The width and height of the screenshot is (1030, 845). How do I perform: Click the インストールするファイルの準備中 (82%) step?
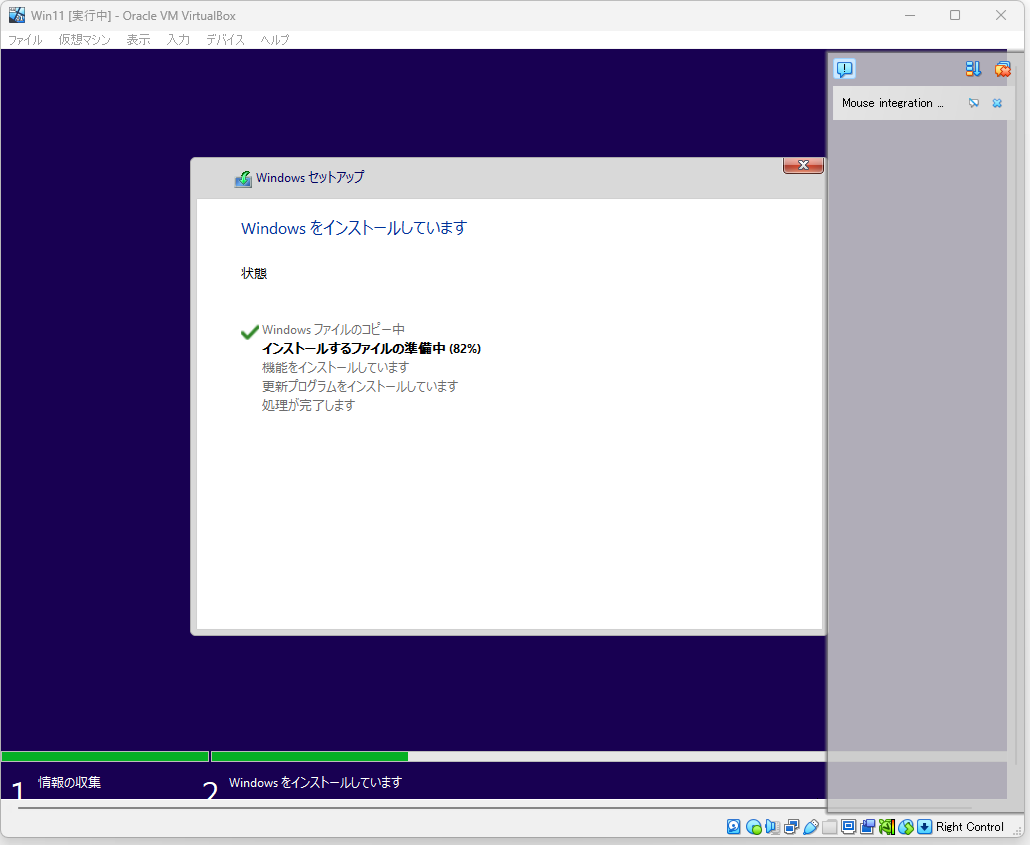point(371,348)
